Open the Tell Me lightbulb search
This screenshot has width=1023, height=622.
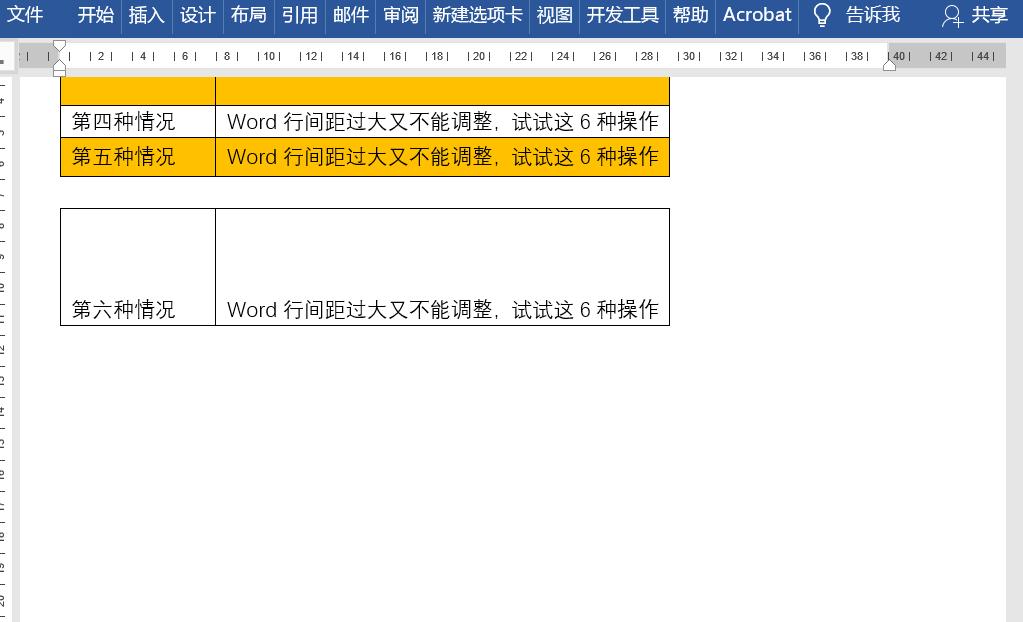820,15
